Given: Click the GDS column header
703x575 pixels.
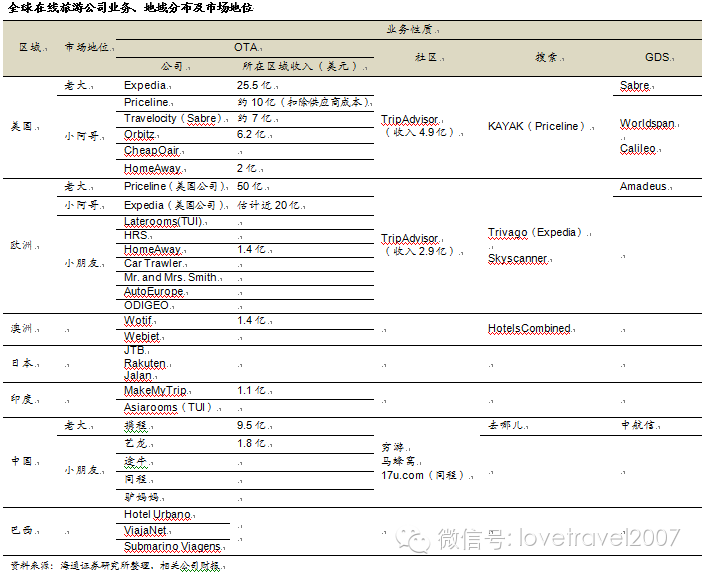Looking at the screenshot, I should tap(657, 57).
